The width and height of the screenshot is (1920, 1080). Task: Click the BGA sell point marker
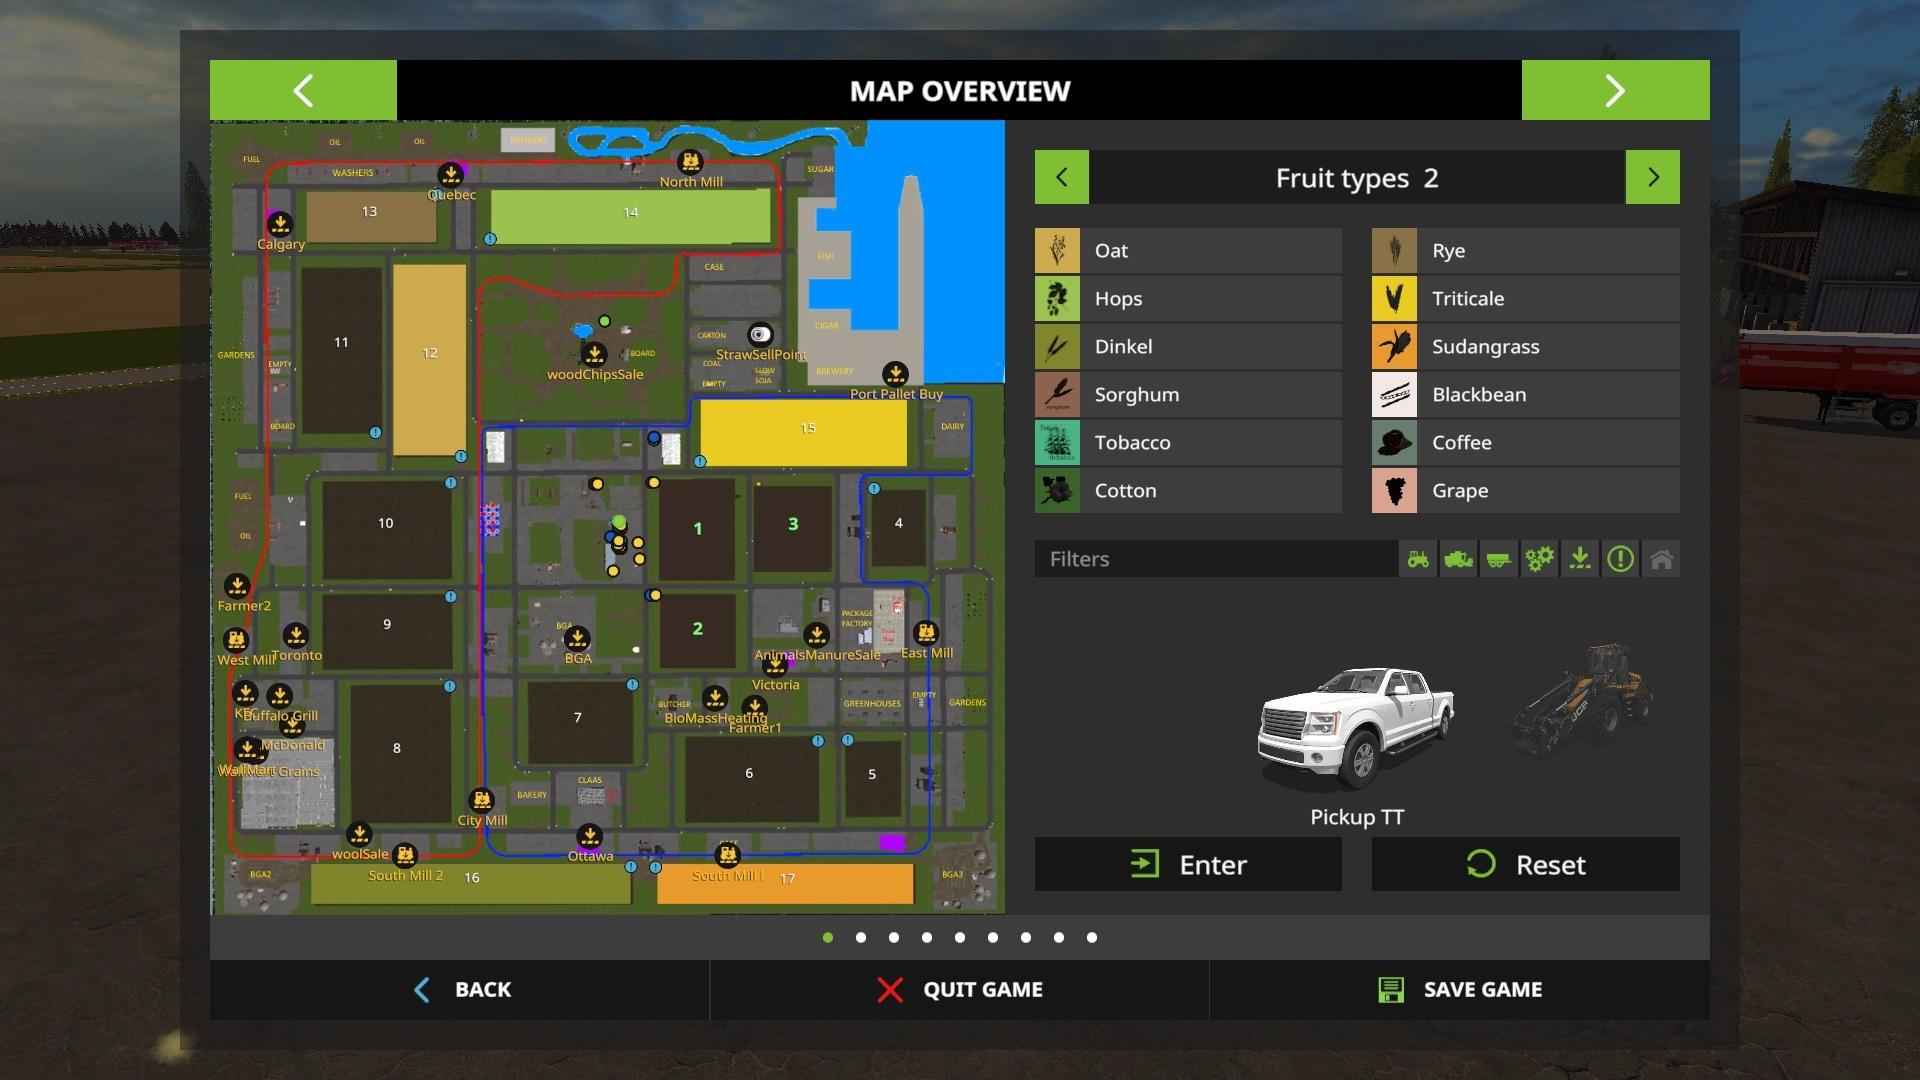tap(577, 638)
